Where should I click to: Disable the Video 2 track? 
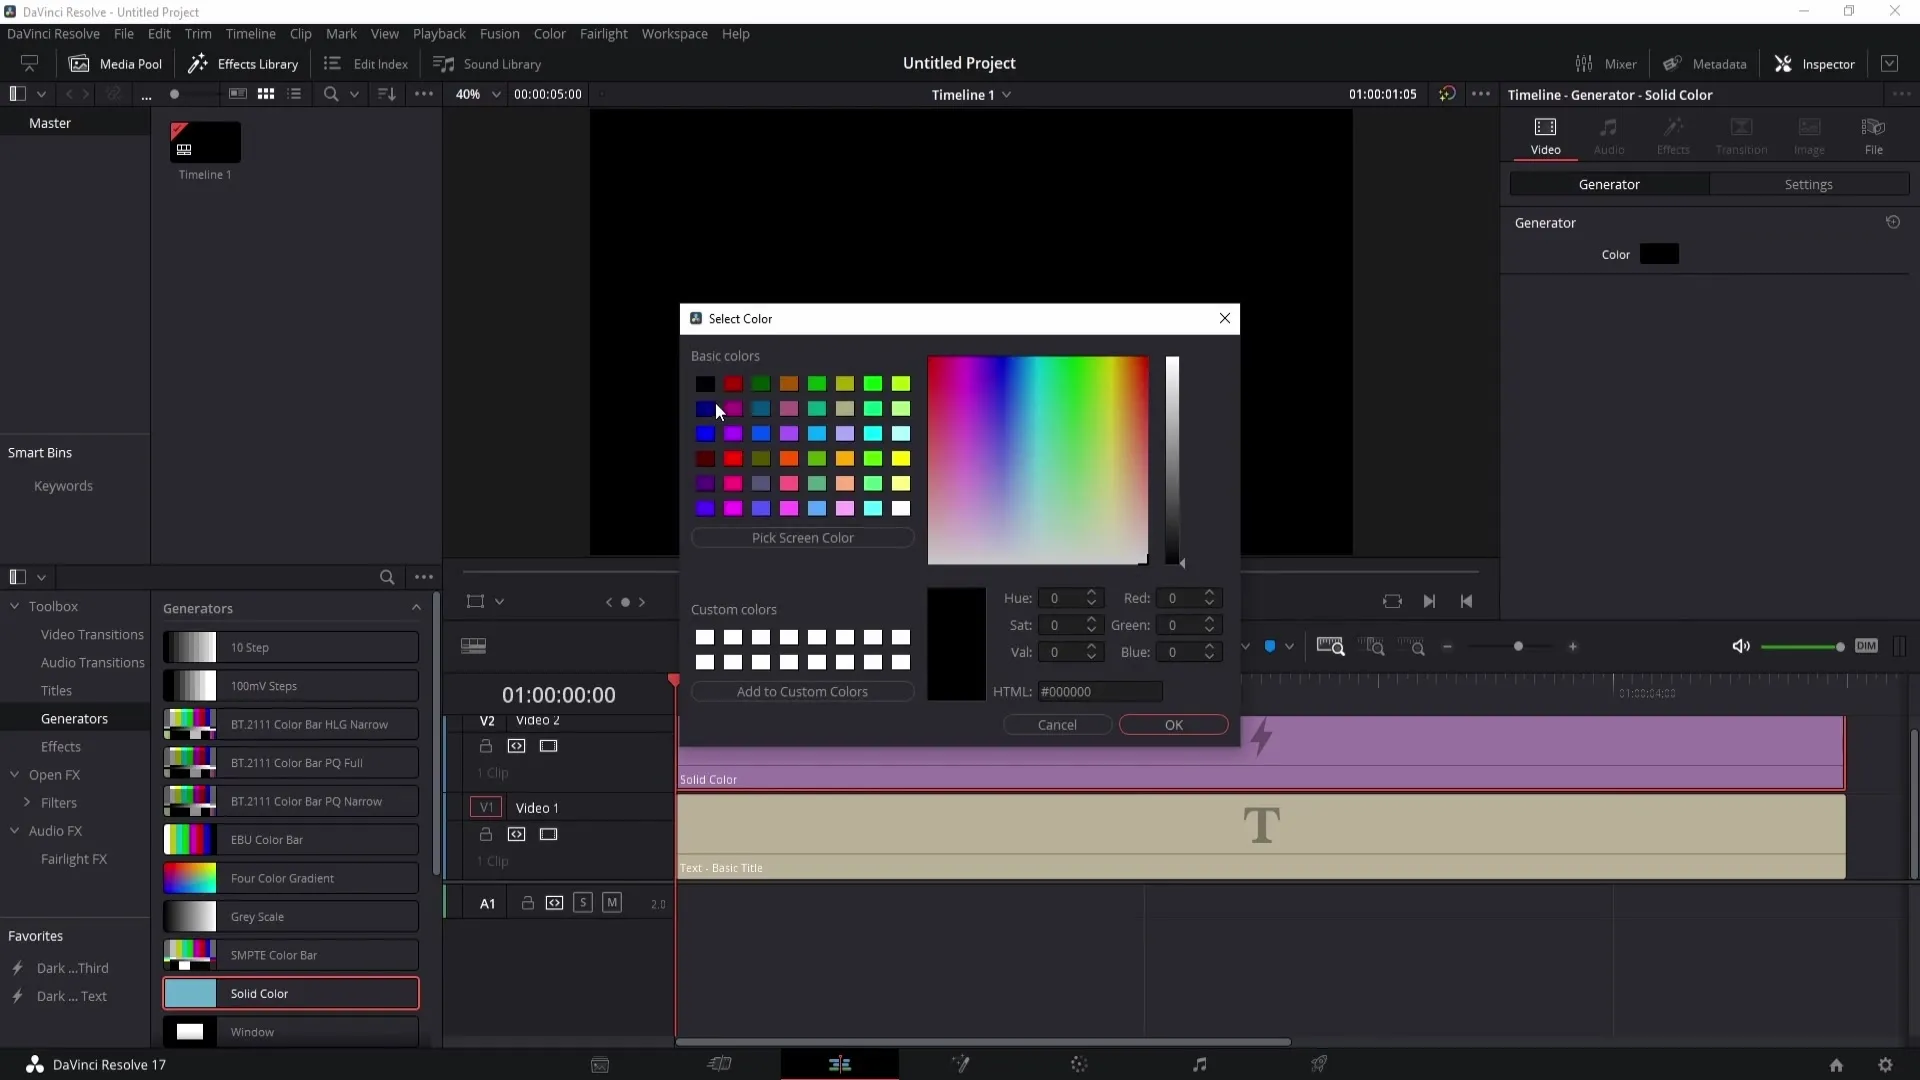coord(548,746)
